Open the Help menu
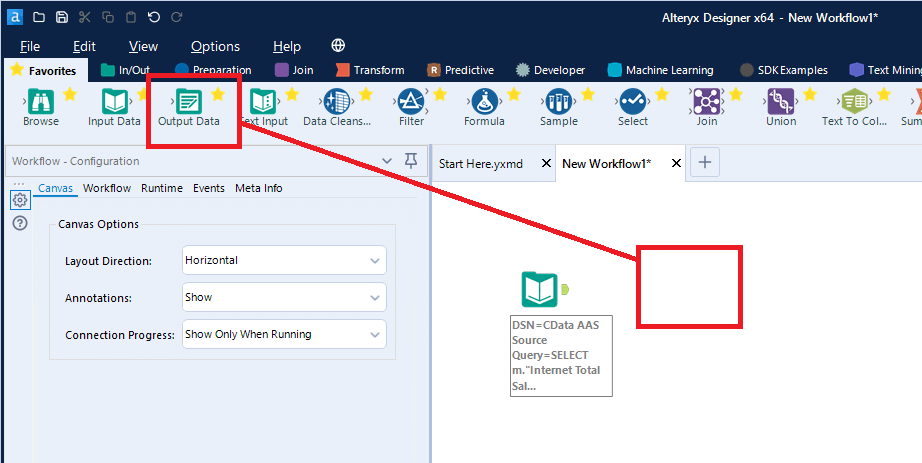Viewport: 922px width, 463px height. pos(287,46)
